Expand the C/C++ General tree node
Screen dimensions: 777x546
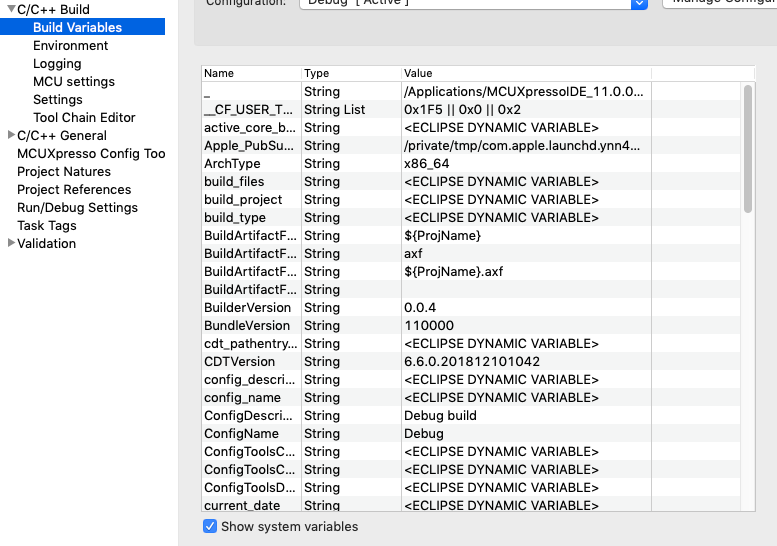pyautogui.click(x=10, y=135)
